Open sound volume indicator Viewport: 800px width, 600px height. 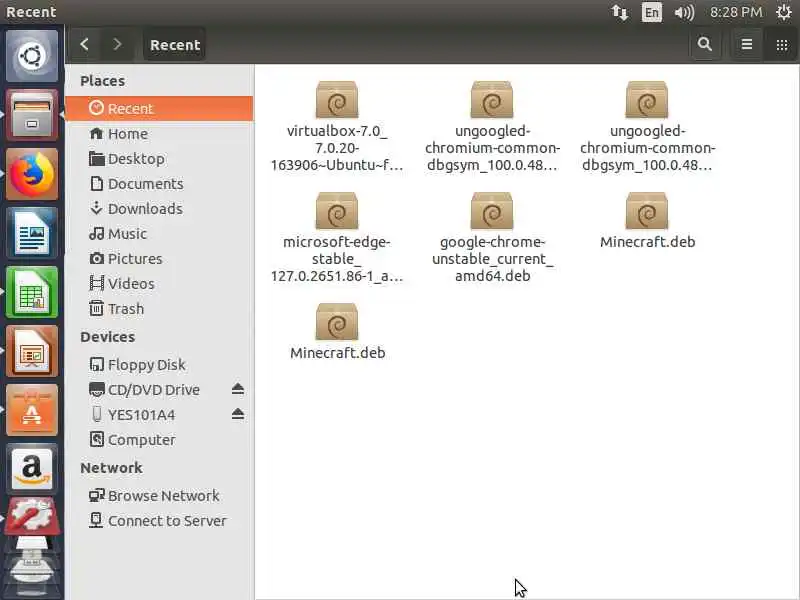[x=684, y=12]
